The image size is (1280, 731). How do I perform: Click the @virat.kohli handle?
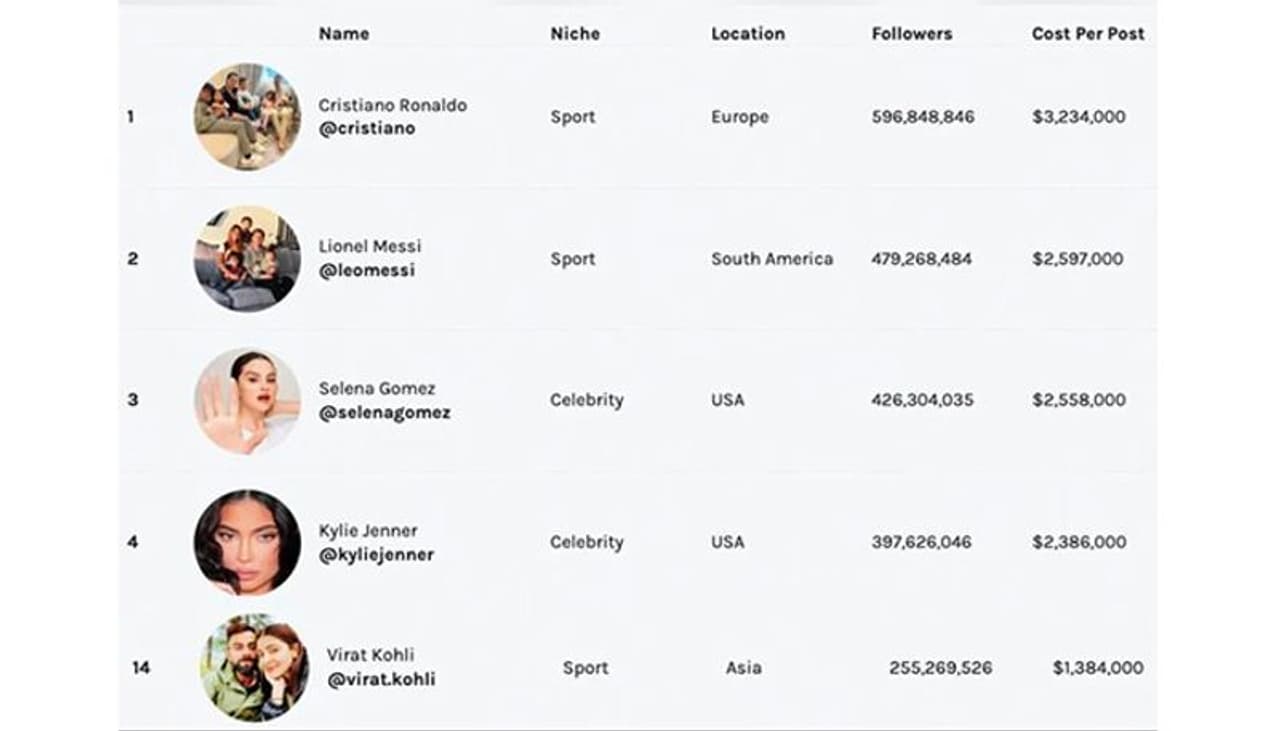click(380, 680)
